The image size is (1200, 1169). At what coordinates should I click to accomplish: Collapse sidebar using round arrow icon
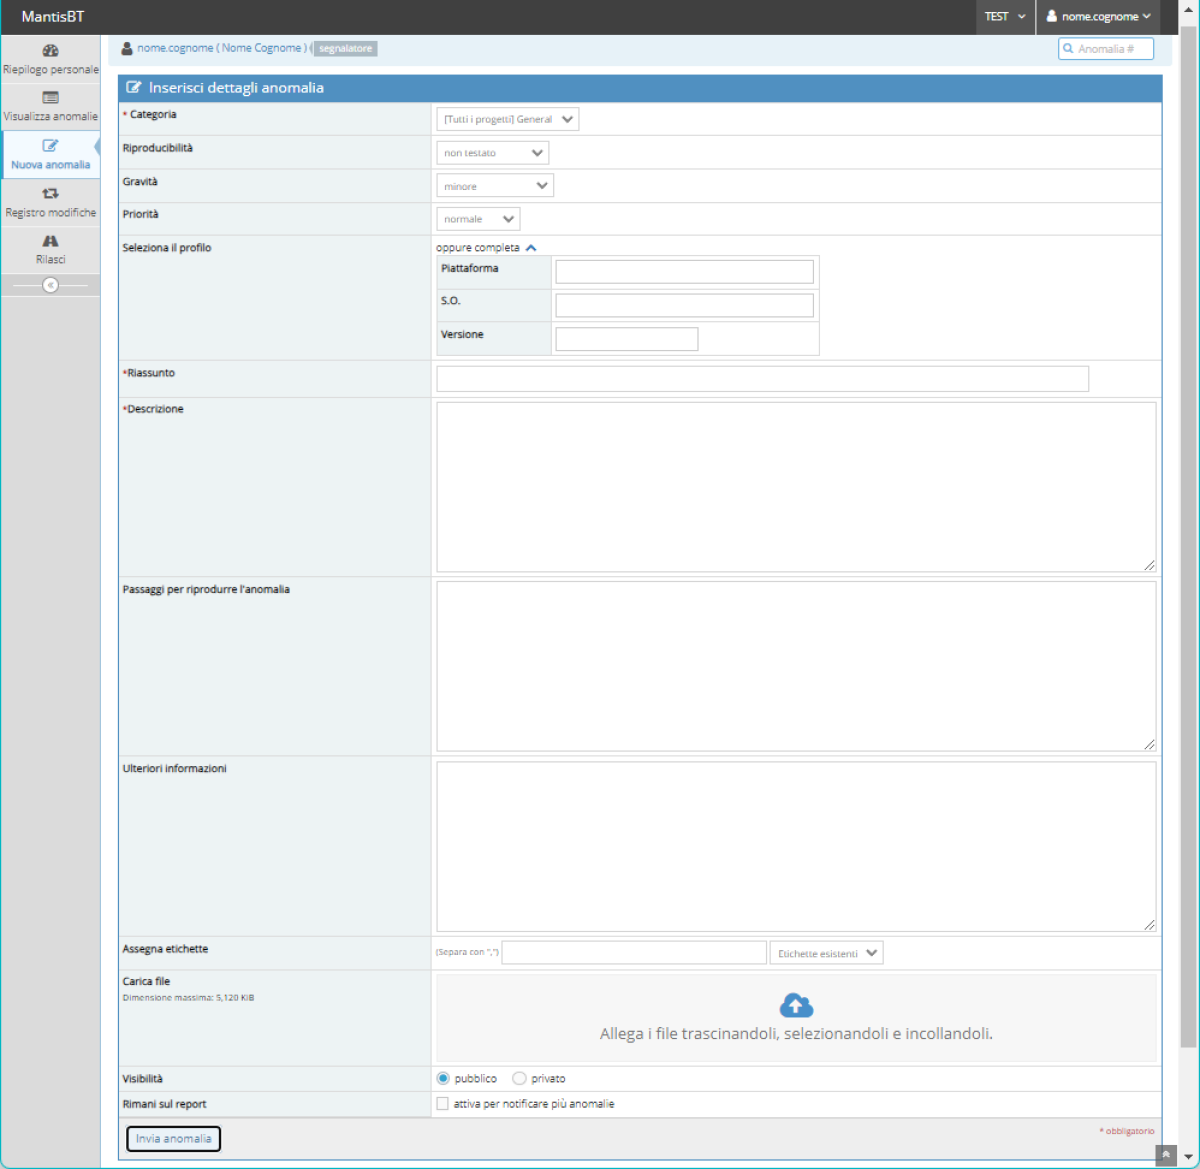(x=50, y=285)
